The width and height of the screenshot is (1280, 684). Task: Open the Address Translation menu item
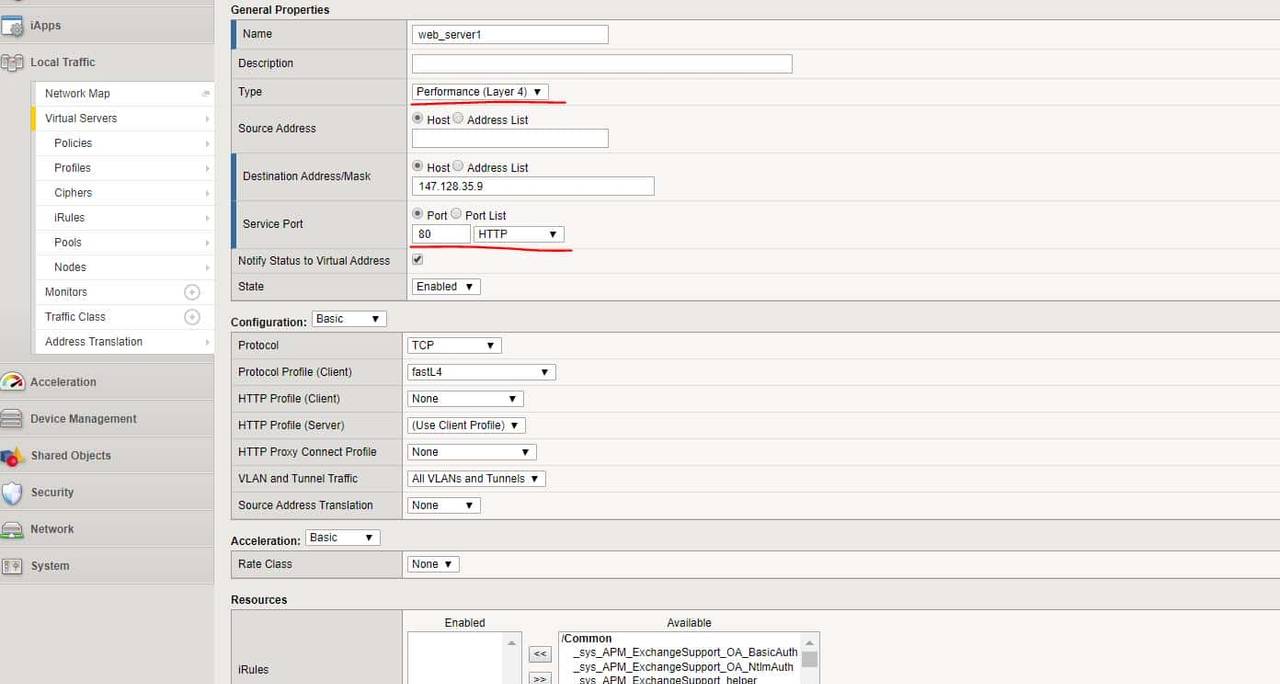coord(94,342)
